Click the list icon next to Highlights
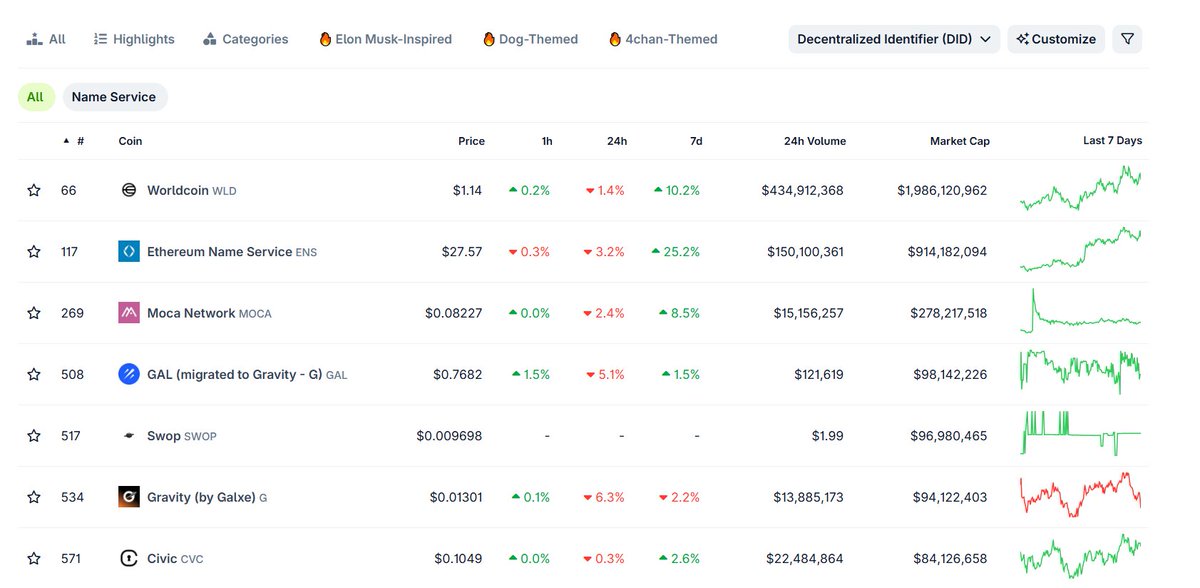Image resolution: width=1200 pixels, height=588 pixels. pos(100,39)
